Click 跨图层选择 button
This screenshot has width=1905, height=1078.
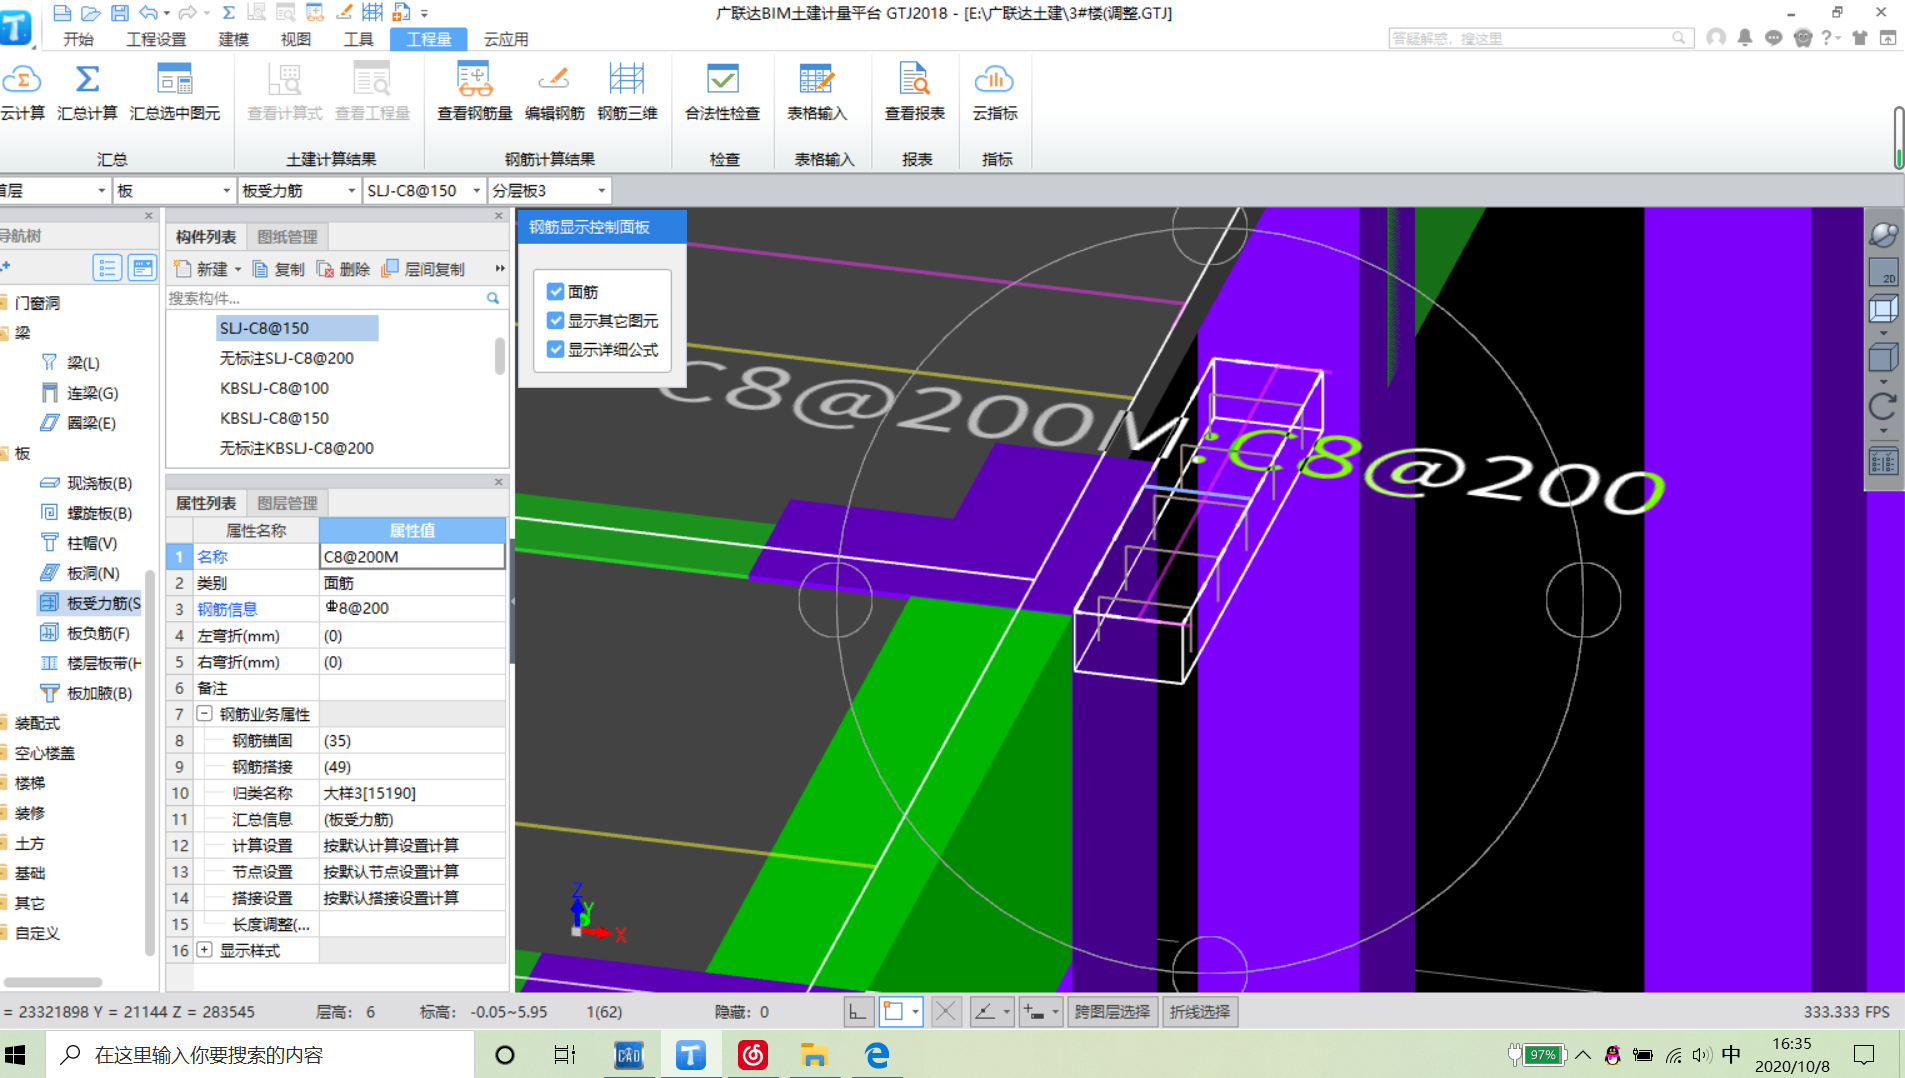(x=1112, y=1012)
